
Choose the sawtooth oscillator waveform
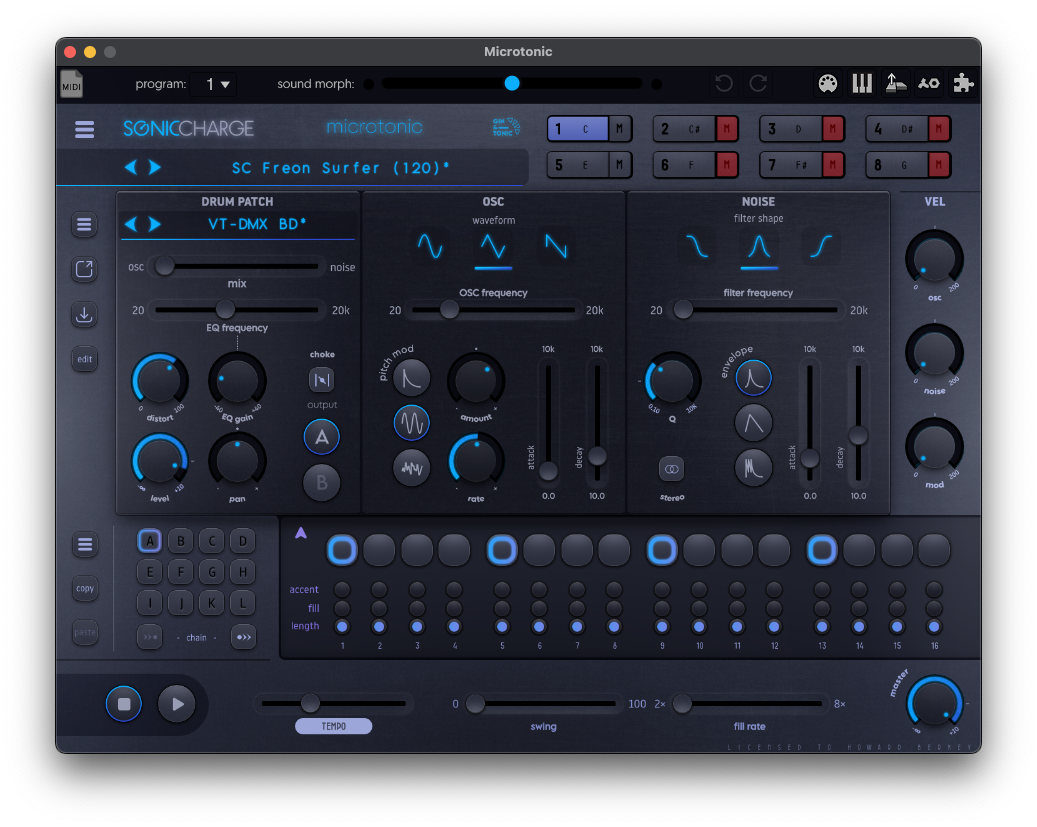tap(555, 245)
